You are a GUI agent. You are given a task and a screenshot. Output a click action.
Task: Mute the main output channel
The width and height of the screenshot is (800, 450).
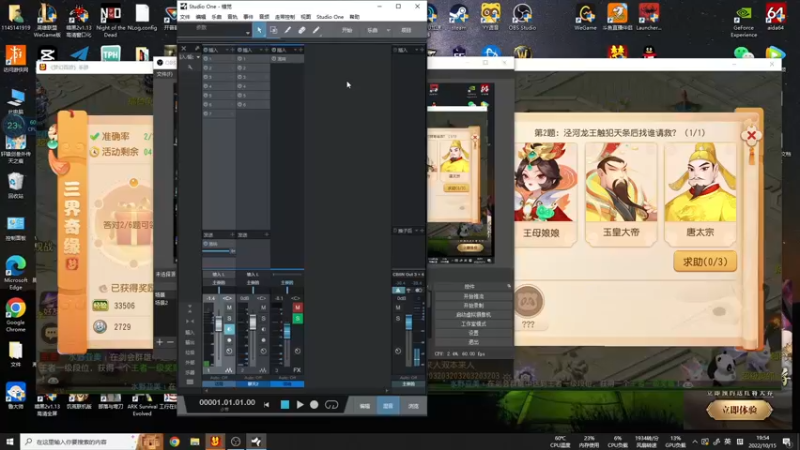(398, 308)
